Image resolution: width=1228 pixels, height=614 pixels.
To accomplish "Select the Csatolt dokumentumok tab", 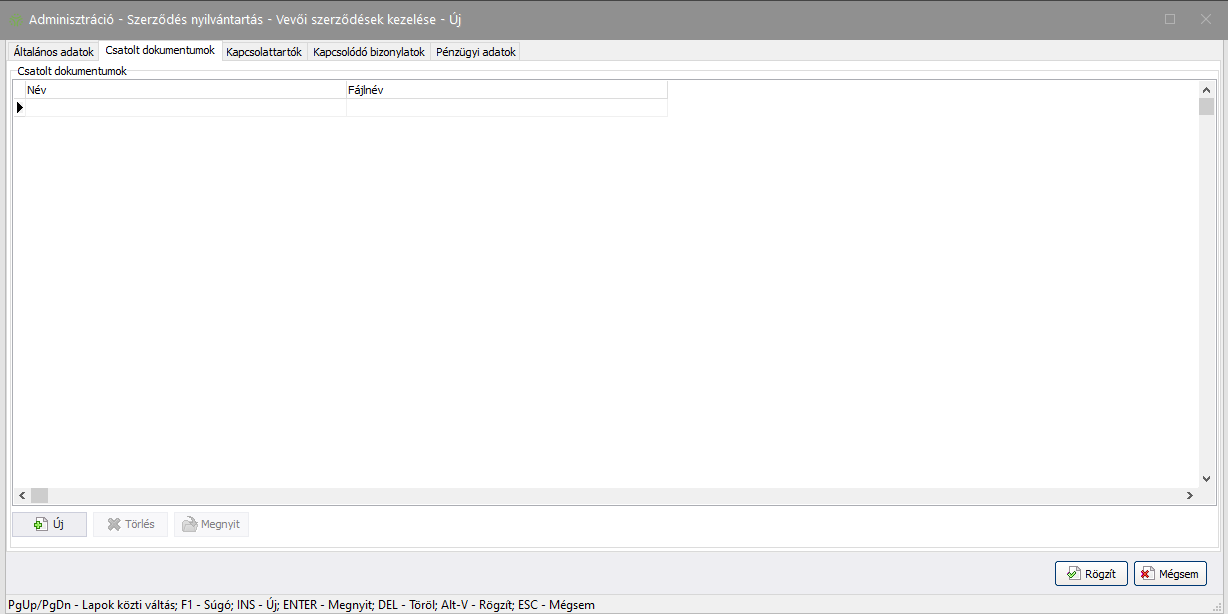I will tap(160, 51).
